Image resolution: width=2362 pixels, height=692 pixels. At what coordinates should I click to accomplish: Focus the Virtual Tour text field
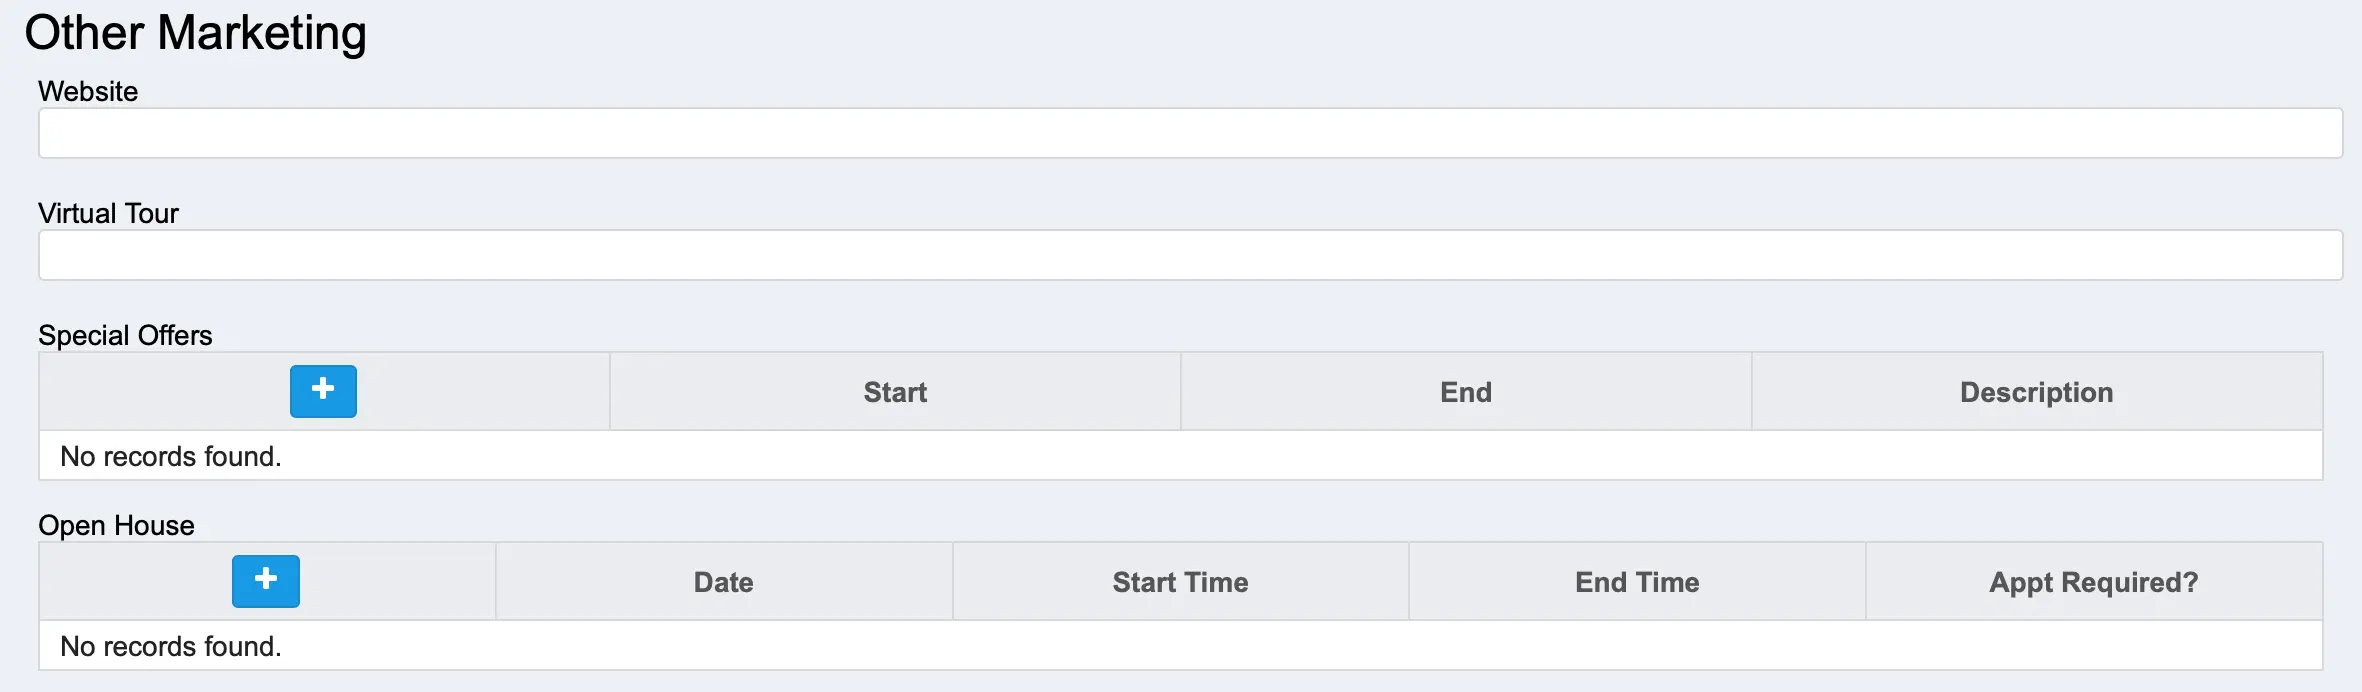(x=1190, y=255)
